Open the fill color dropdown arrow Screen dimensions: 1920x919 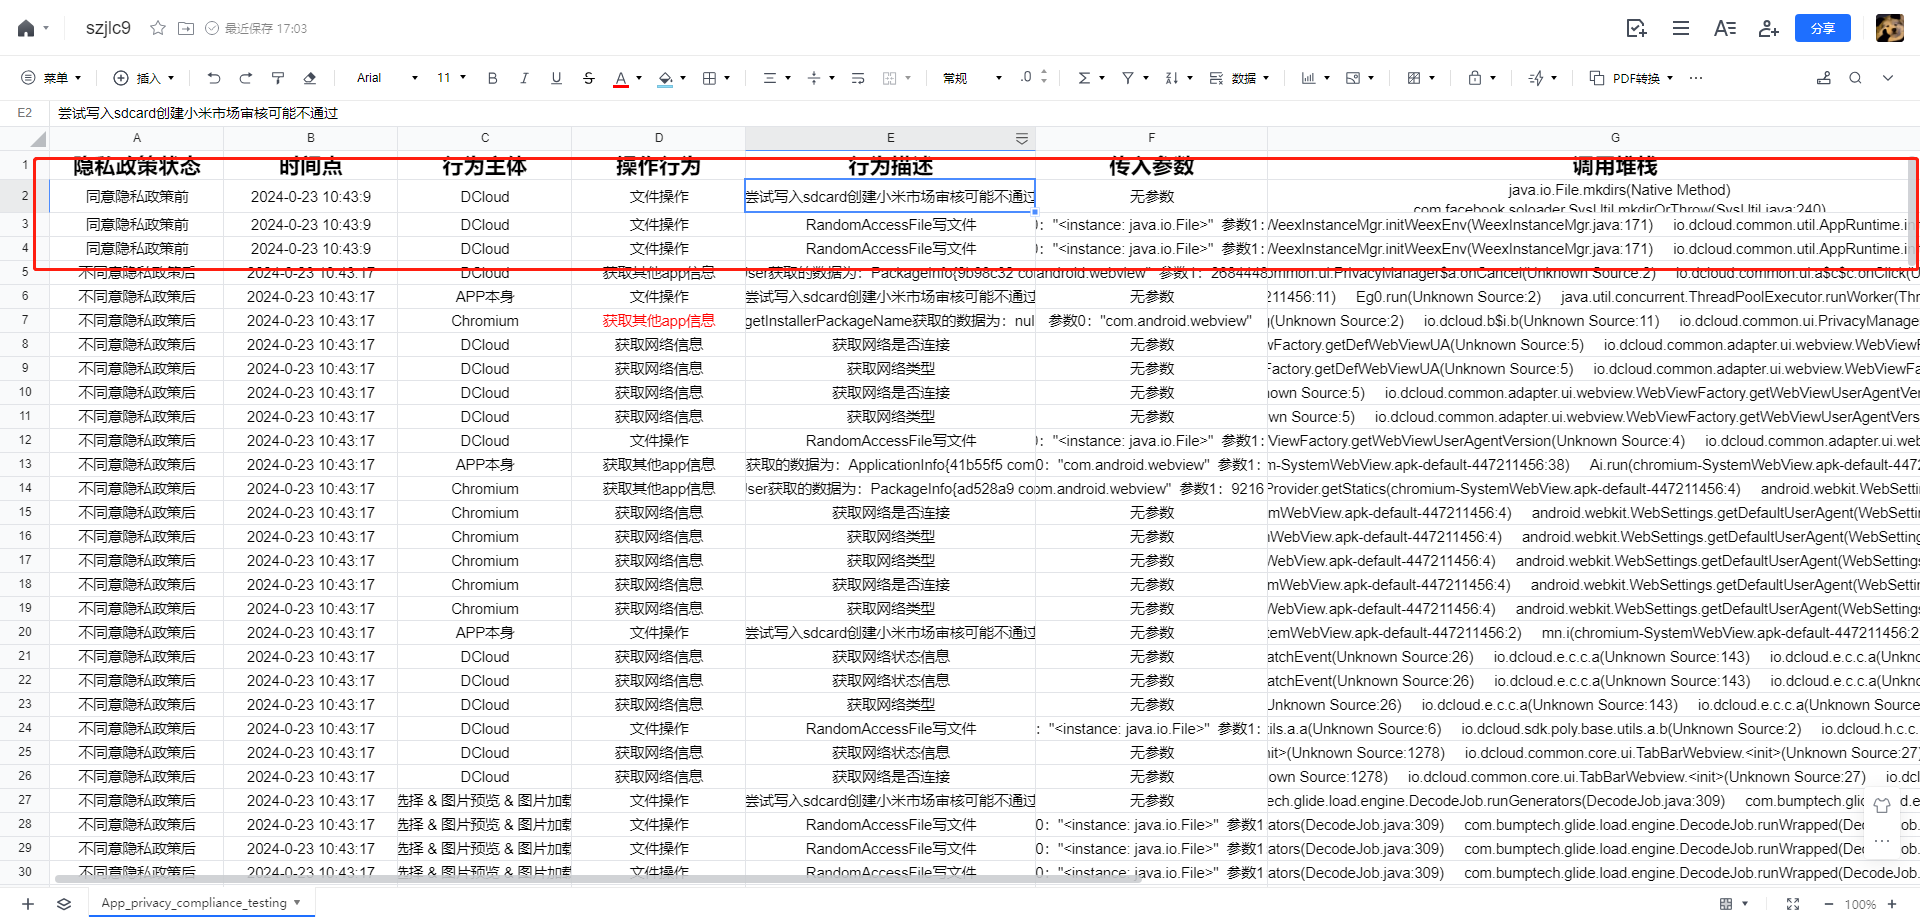683,78
